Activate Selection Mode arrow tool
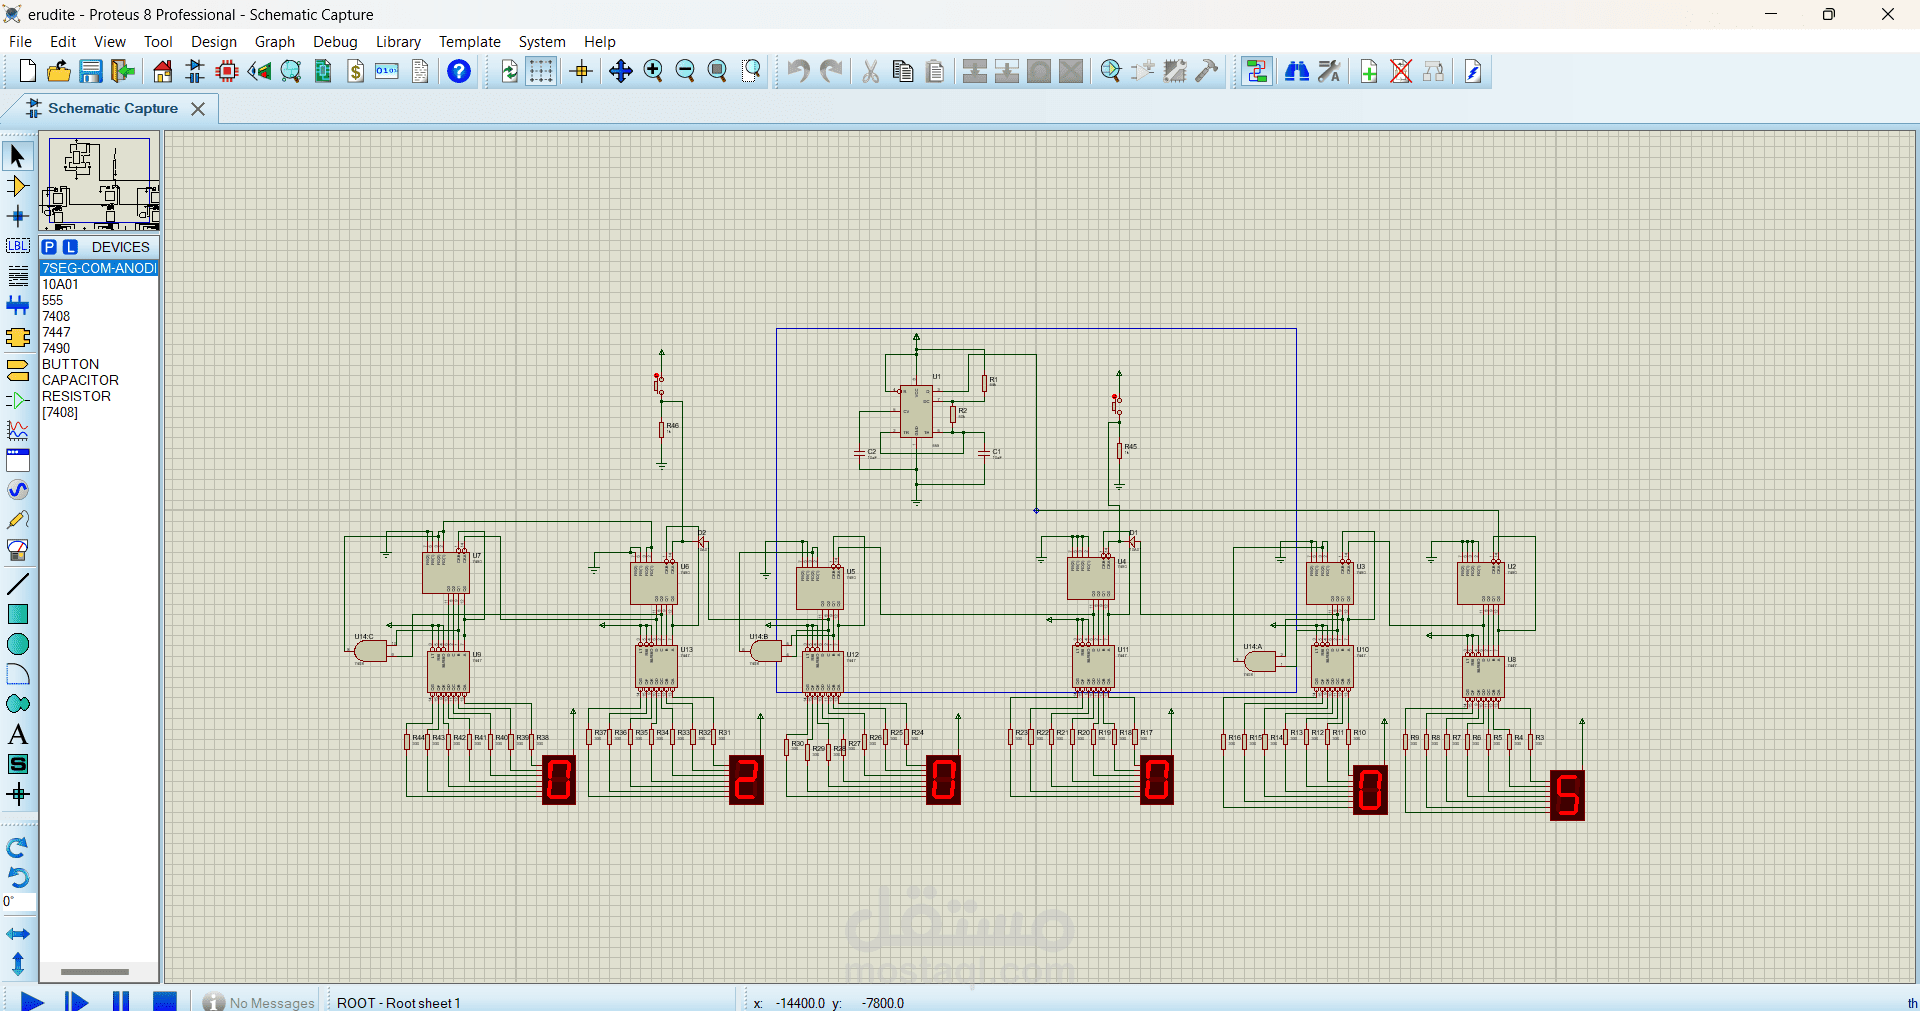 18,156
